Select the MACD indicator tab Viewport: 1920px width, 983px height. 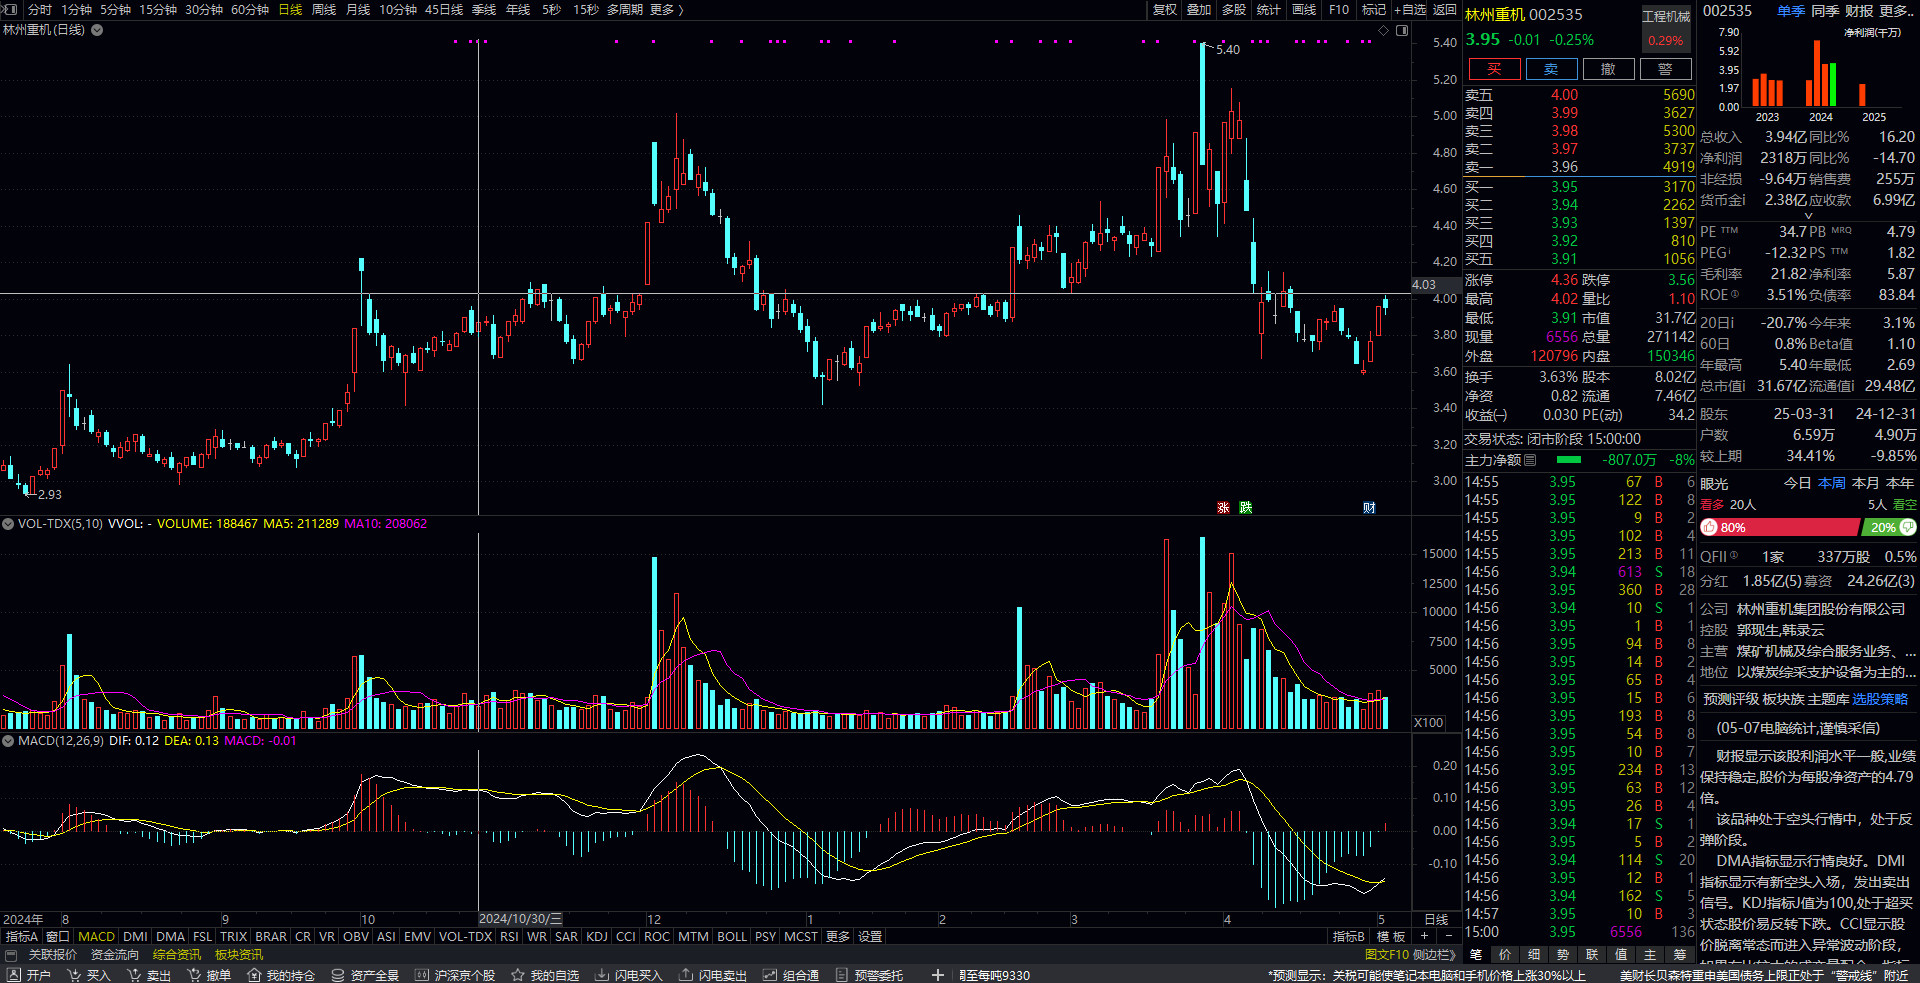tap(97, 937)
